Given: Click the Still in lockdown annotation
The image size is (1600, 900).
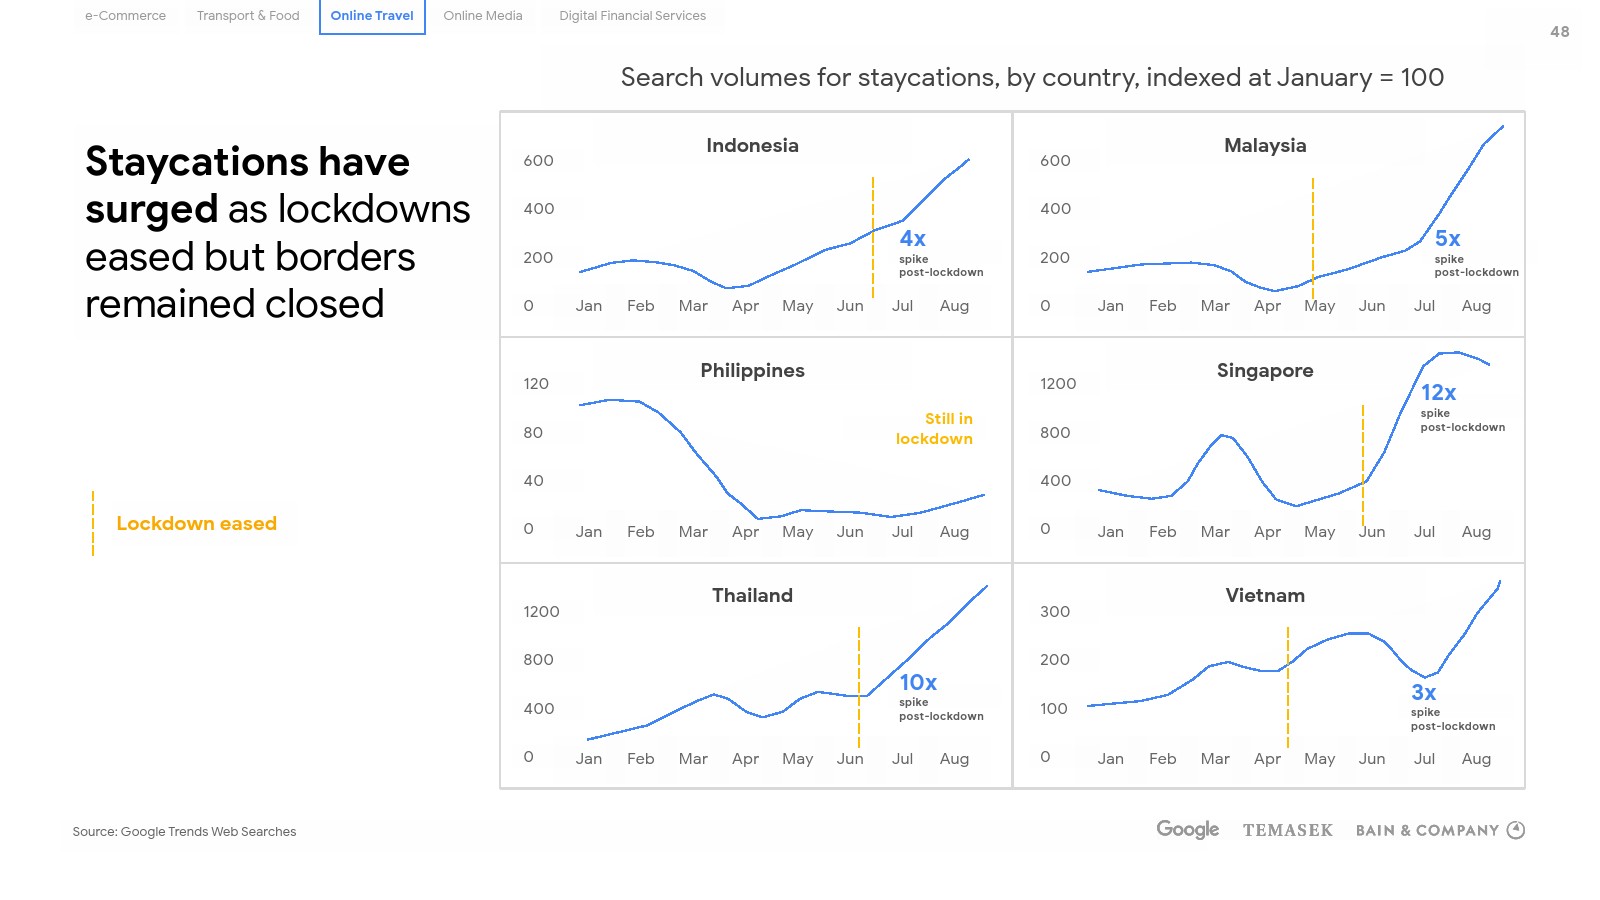Looking at the screenshot, I should click(x=935, y=429).
